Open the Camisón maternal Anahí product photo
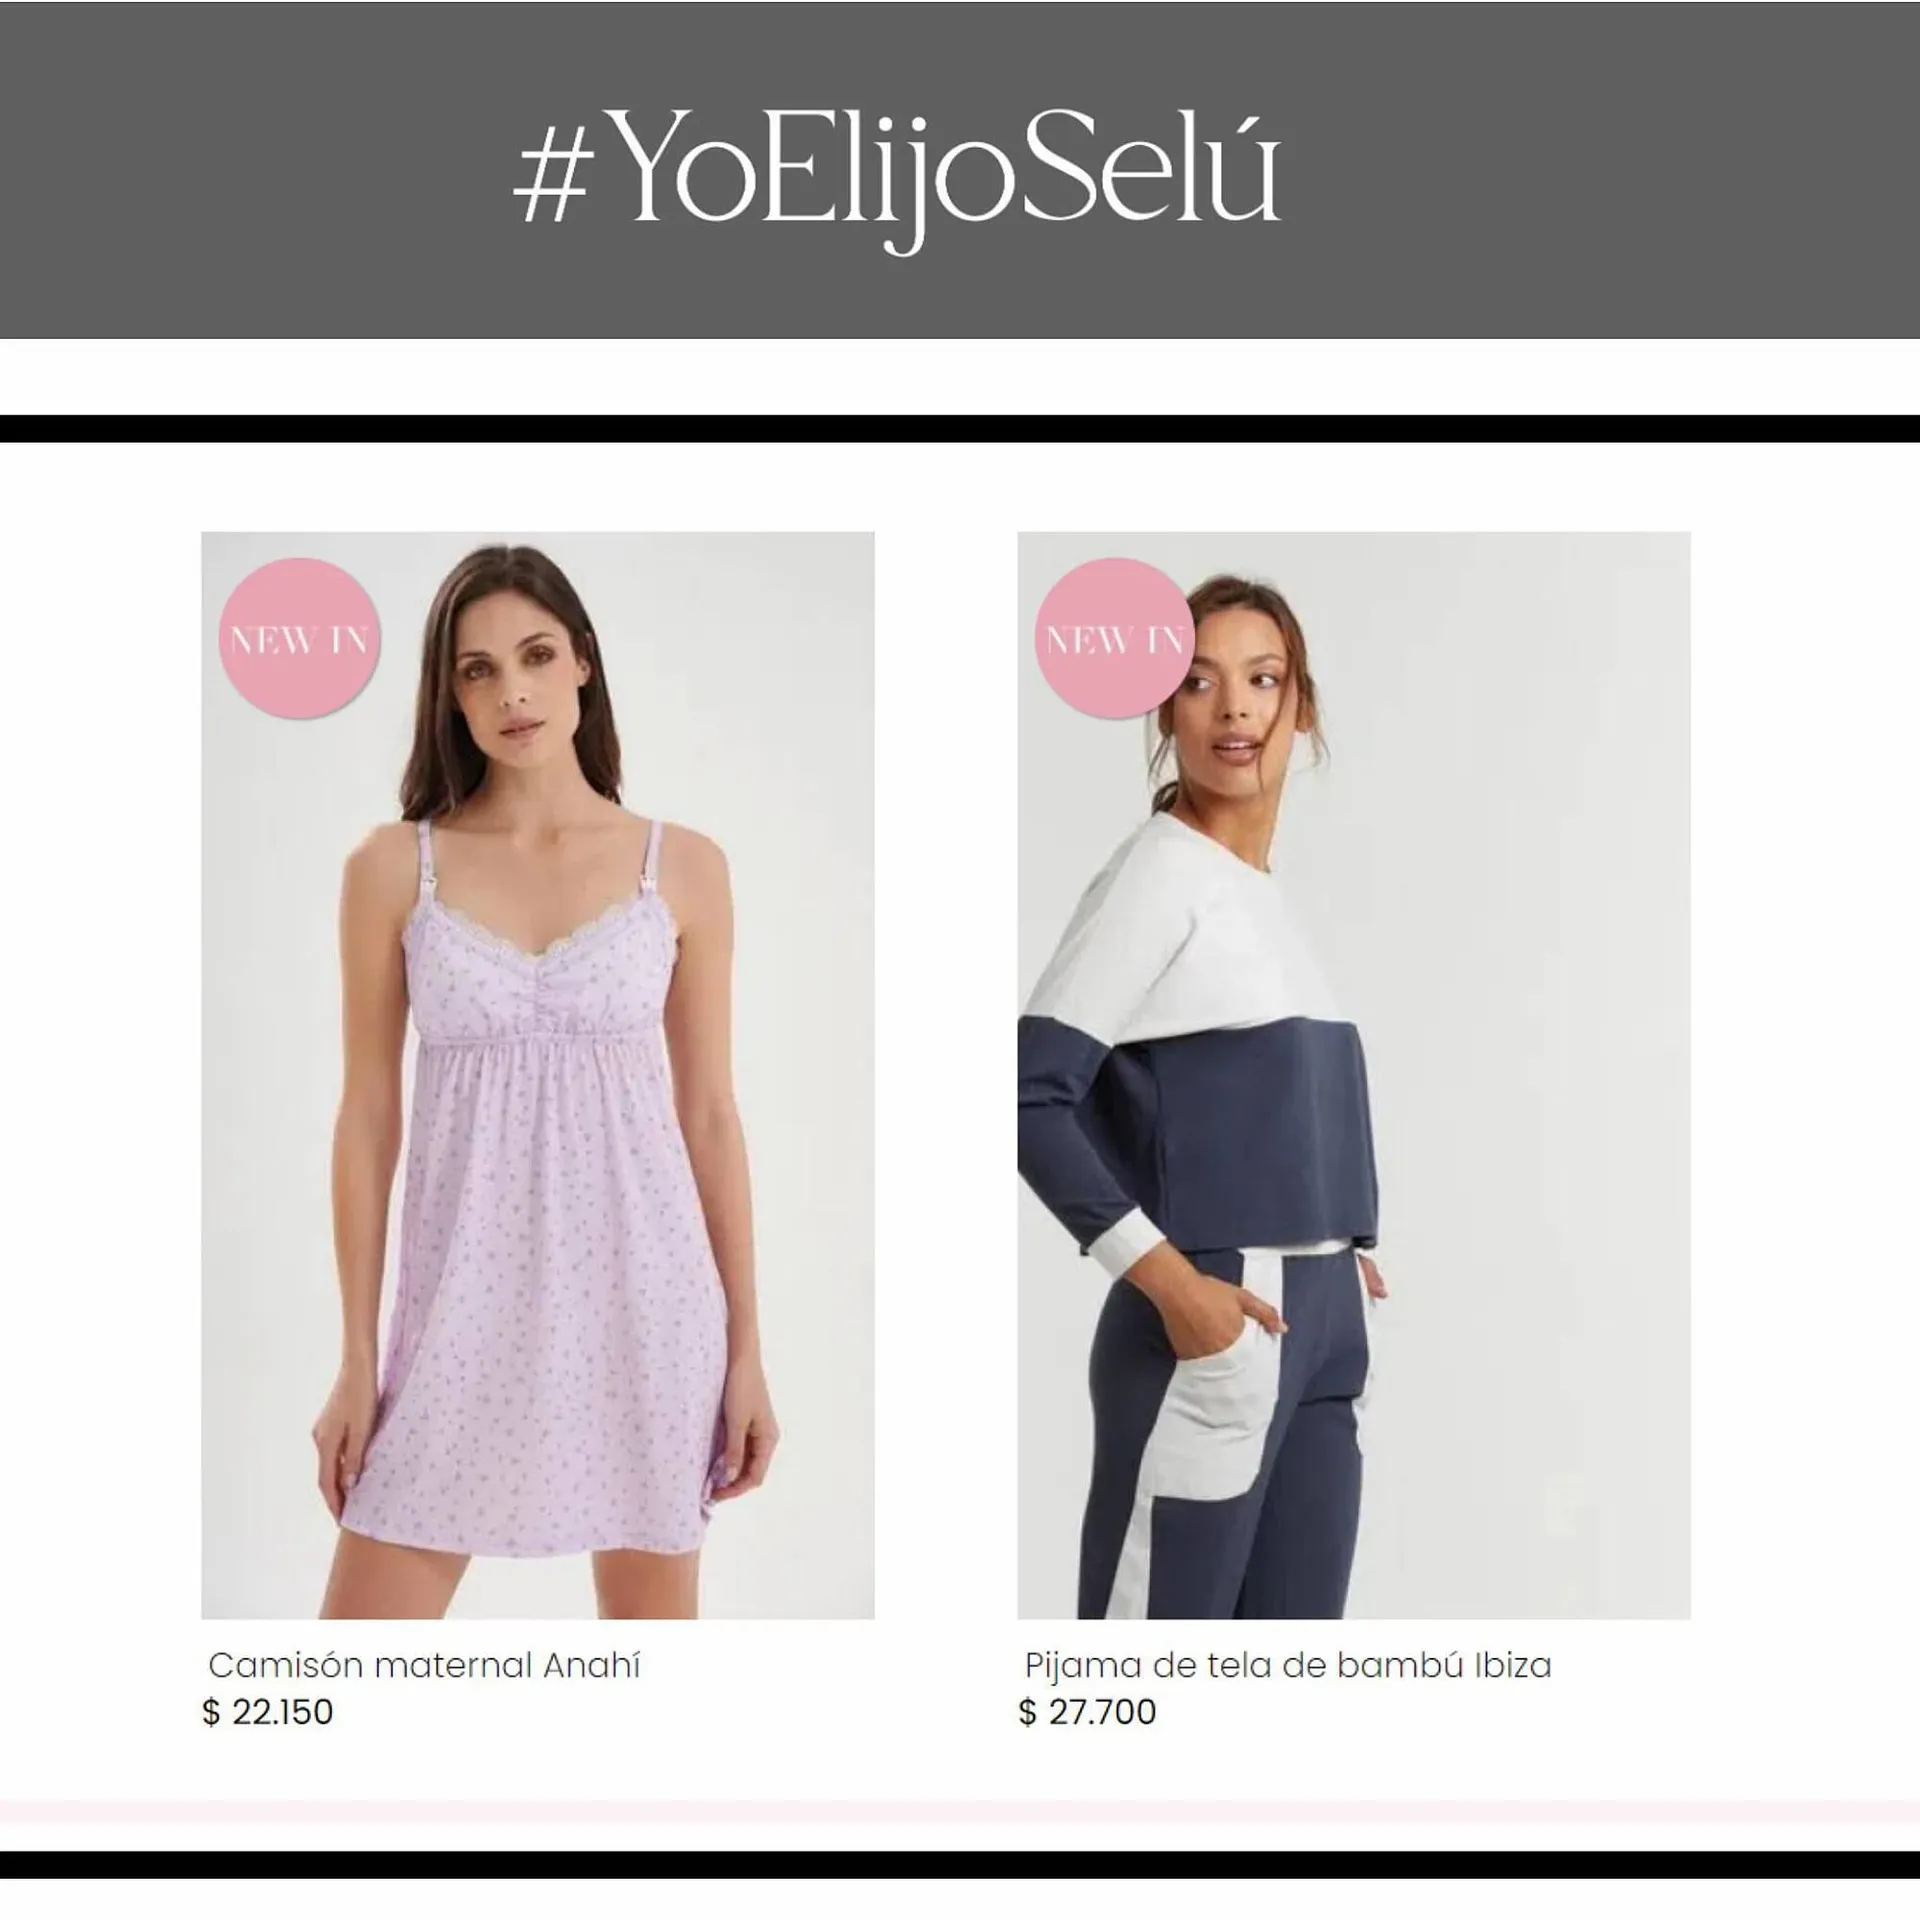 tap(538, 1075)
